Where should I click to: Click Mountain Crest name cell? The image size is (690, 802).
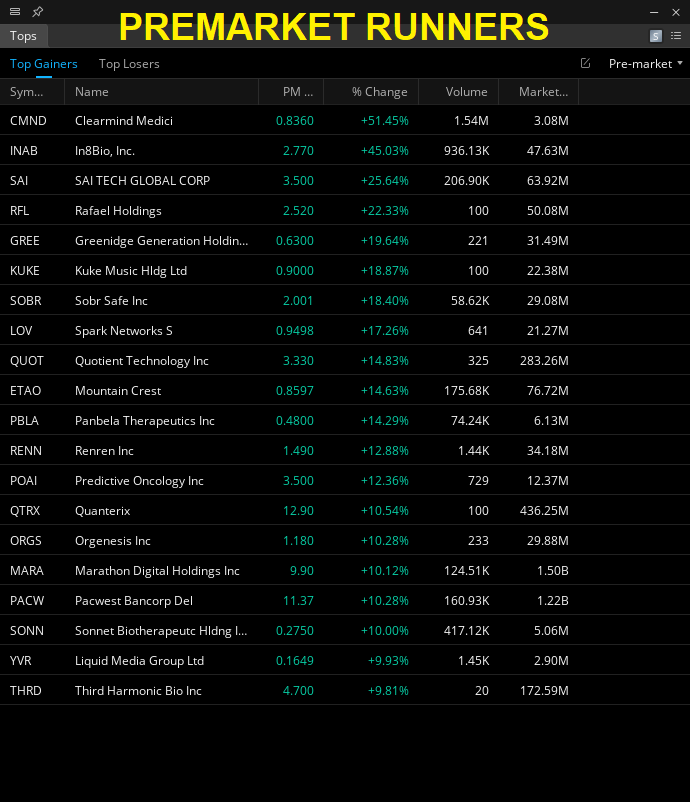click(118, 391)
